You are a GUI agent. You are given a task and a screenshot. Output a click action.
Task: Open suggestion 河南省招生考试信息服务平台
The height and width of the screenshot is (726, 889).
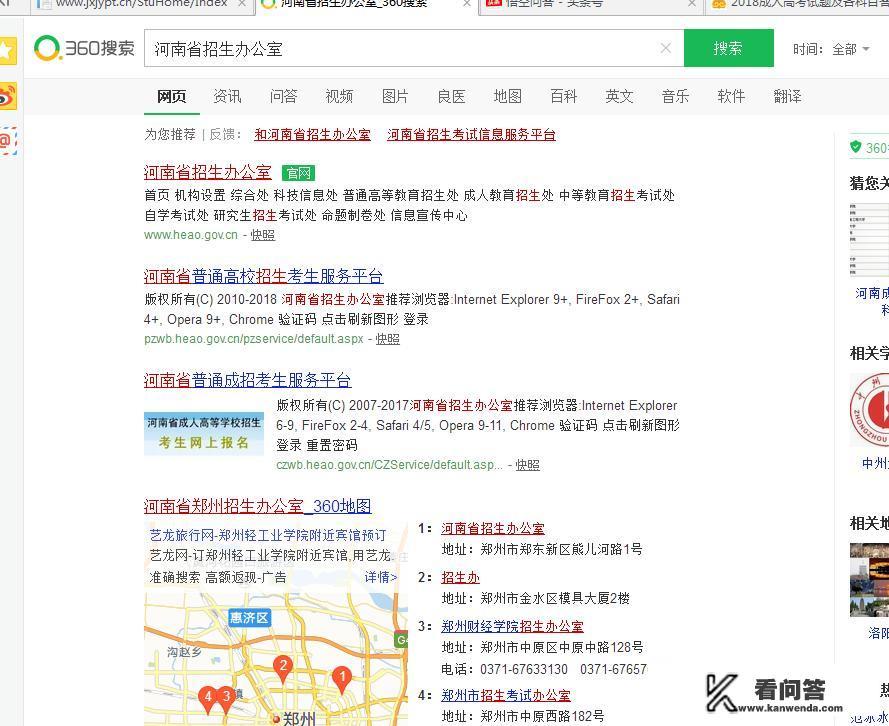click(471, 135)
